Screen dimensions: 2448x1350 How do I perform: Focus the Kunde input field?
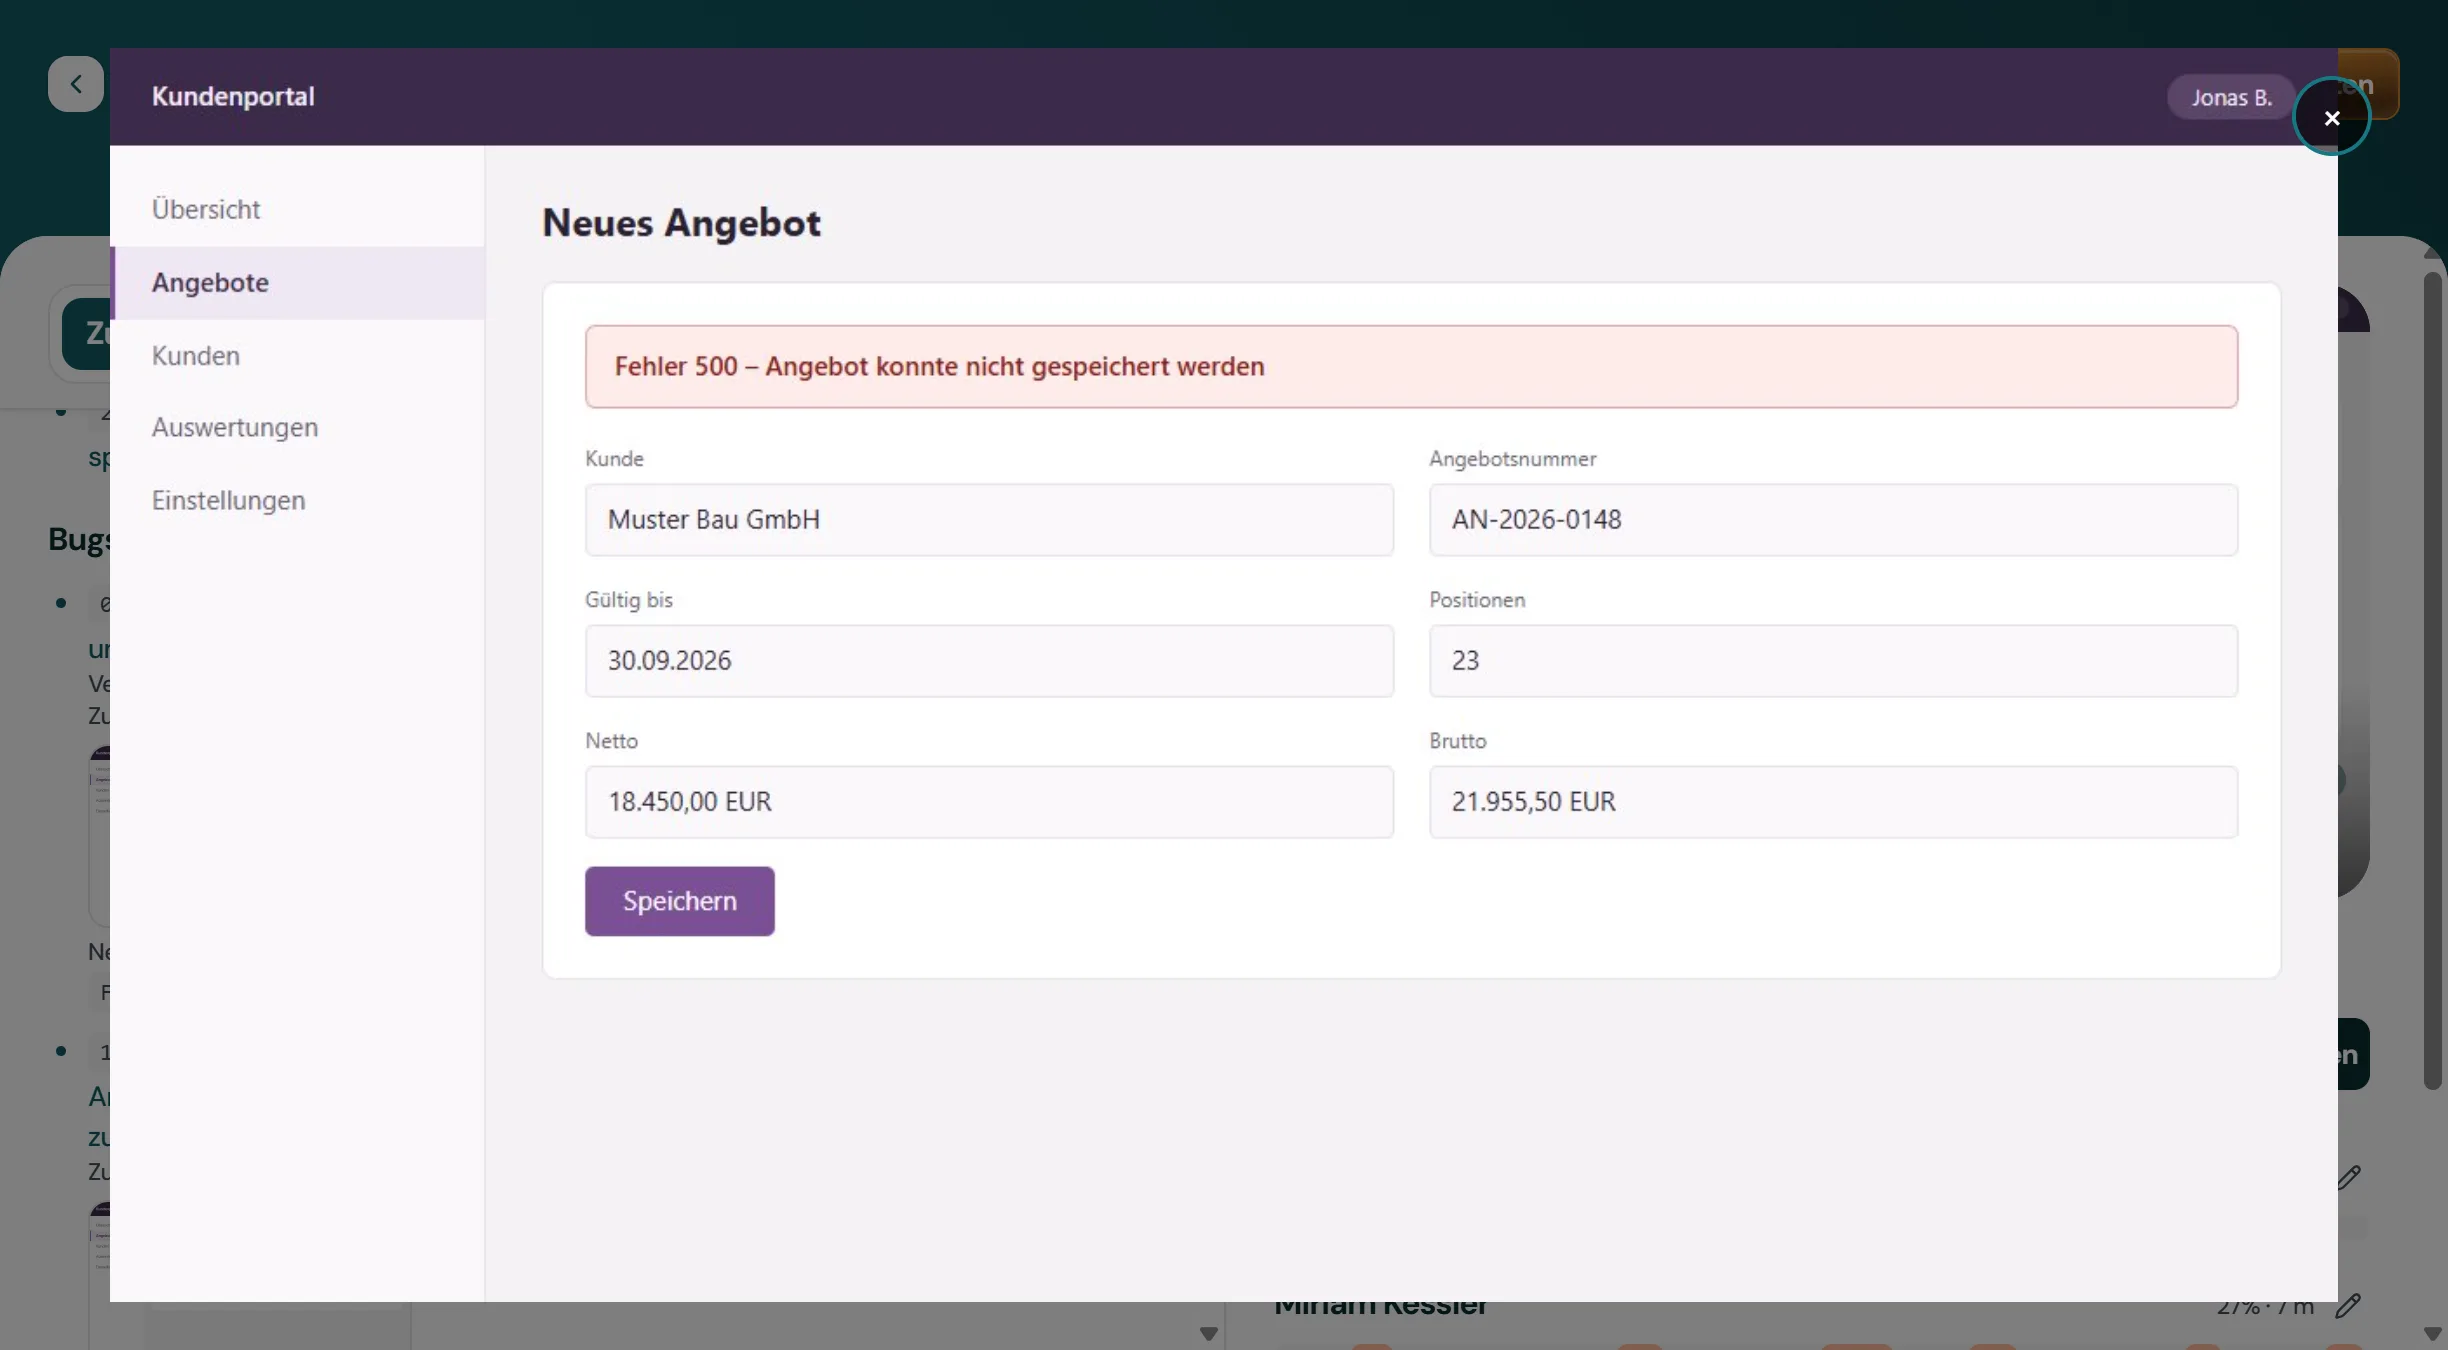point(989,520)
